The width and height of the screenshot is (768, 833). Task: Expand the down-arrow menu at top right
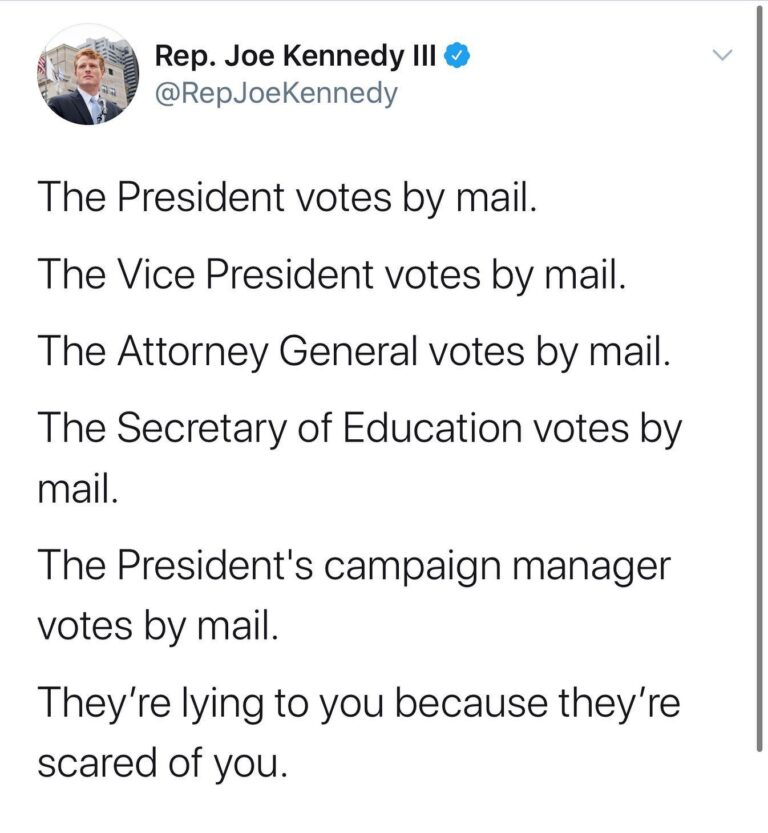(723, 57)
